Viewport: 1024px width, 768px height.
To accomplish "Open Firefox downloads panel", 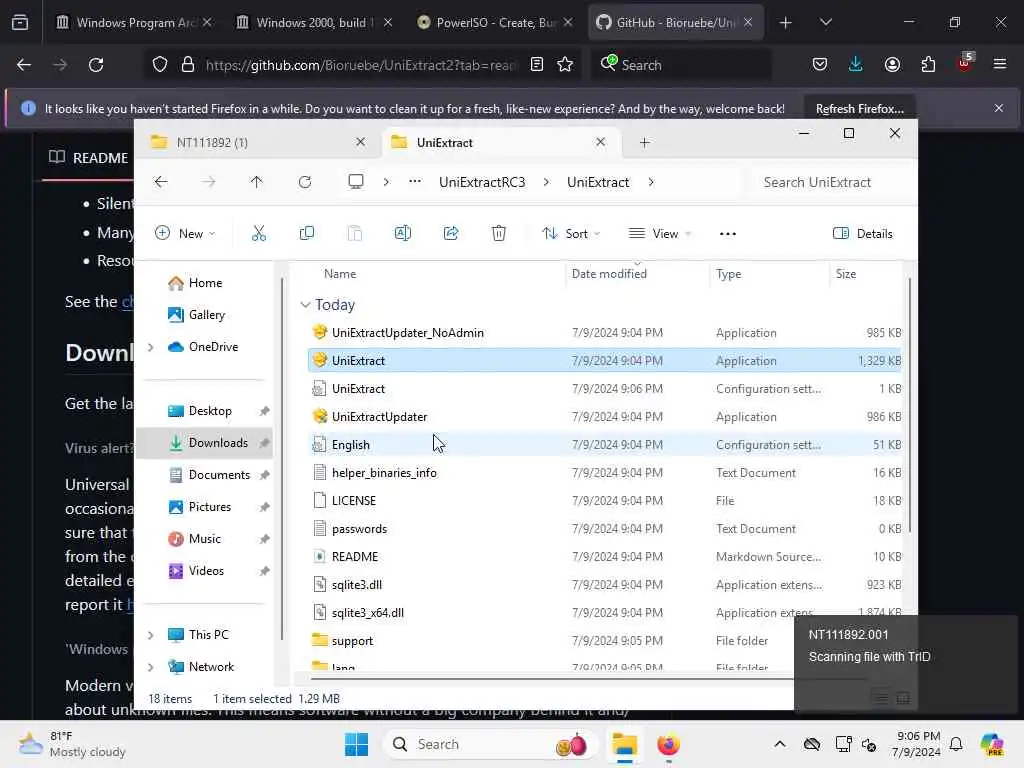I will 856,65.
